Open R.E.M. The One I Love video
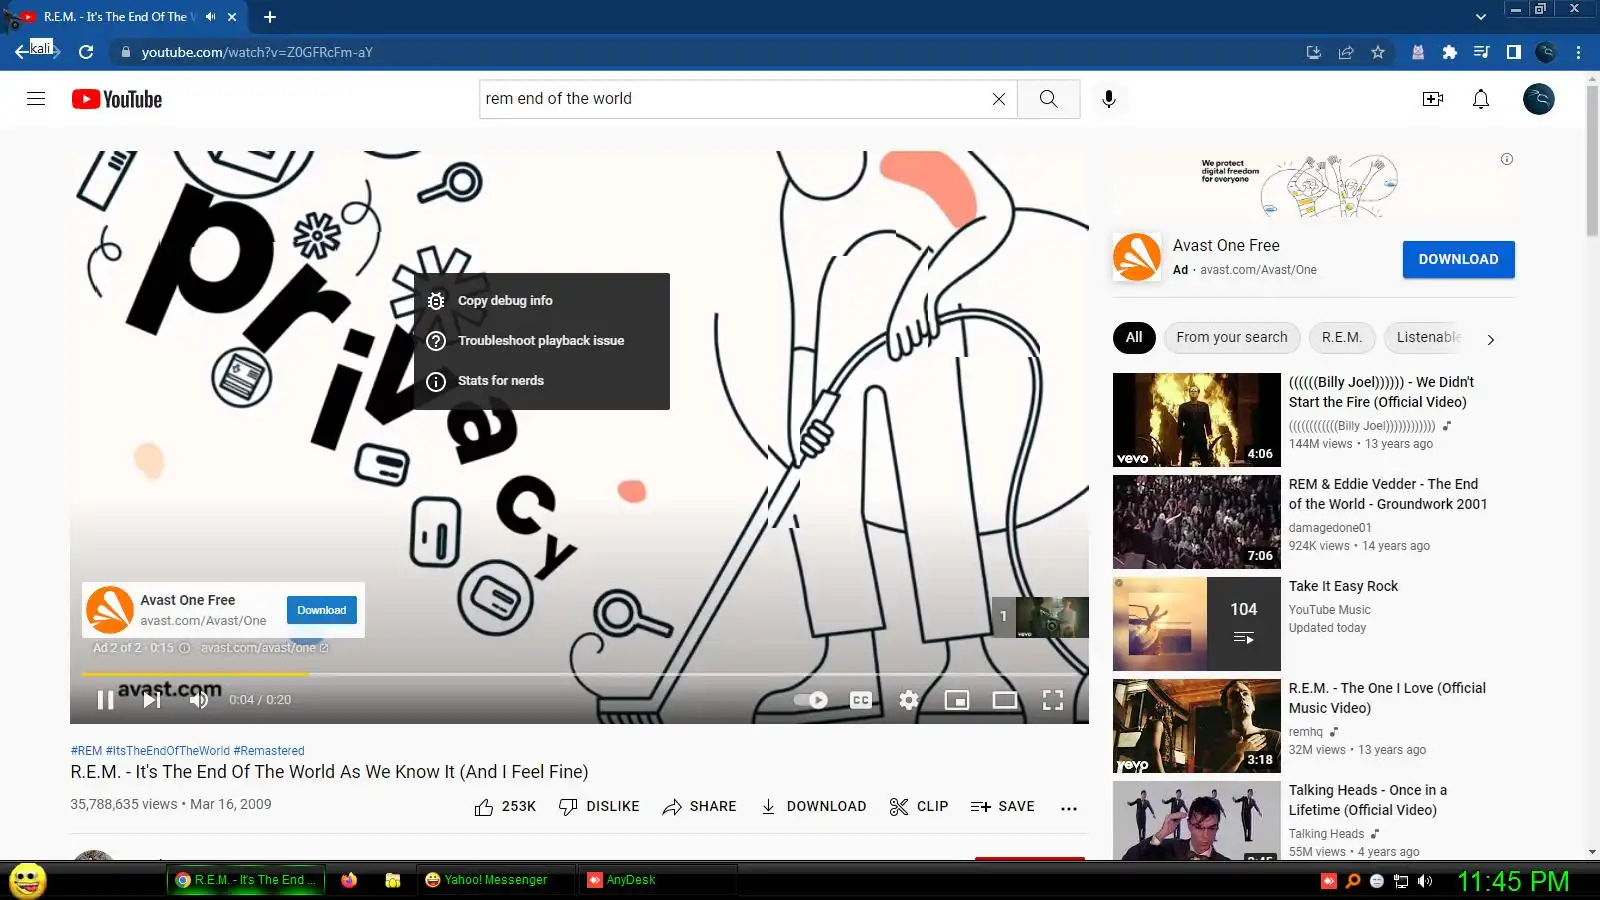 (x=1387, y=698)
